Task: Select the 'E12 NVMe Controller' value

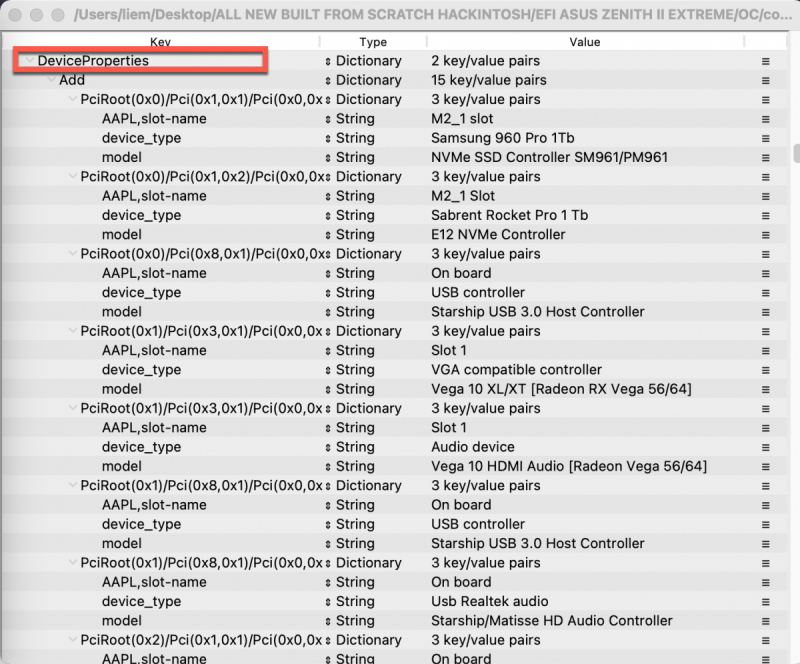Action: click(498, 234)
